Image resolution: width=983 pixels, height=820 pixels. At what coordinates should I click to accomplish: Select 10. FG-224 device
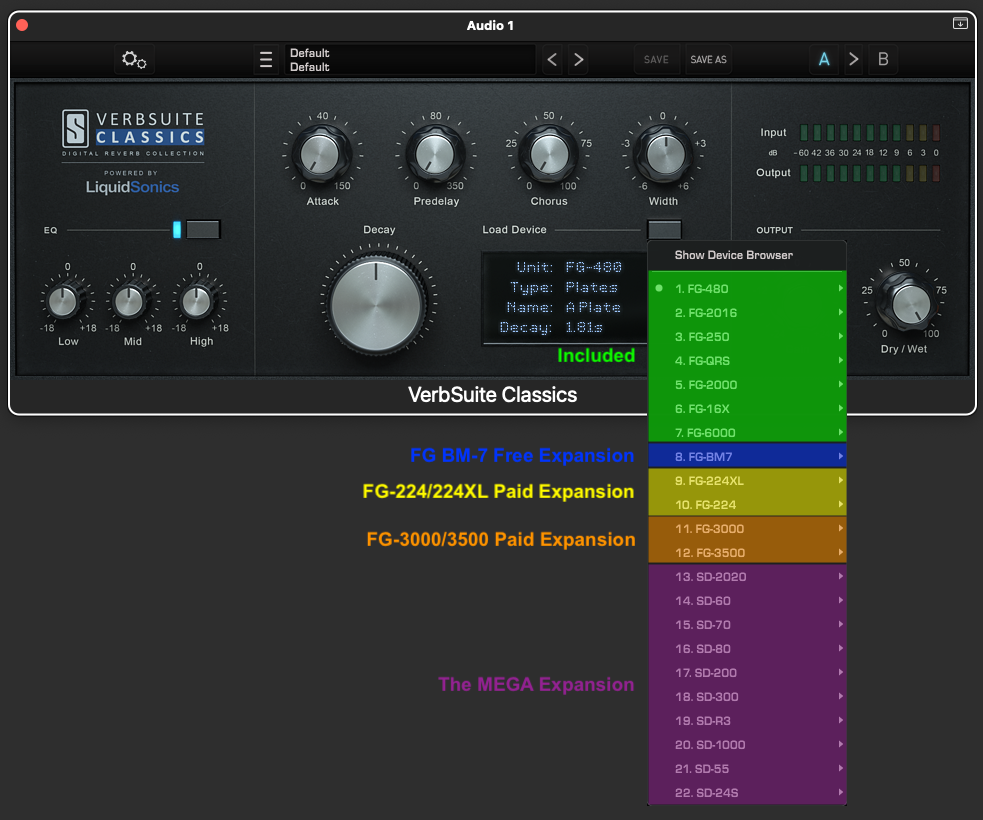point(747,505)
